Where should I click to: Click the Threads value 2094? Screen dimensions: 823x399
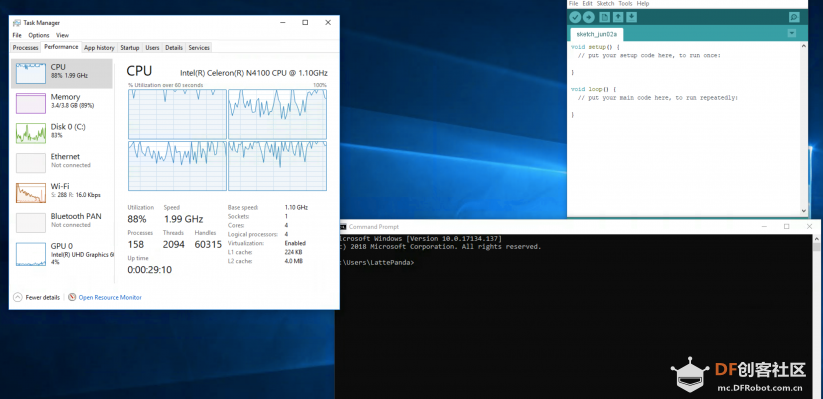(174, 245)
